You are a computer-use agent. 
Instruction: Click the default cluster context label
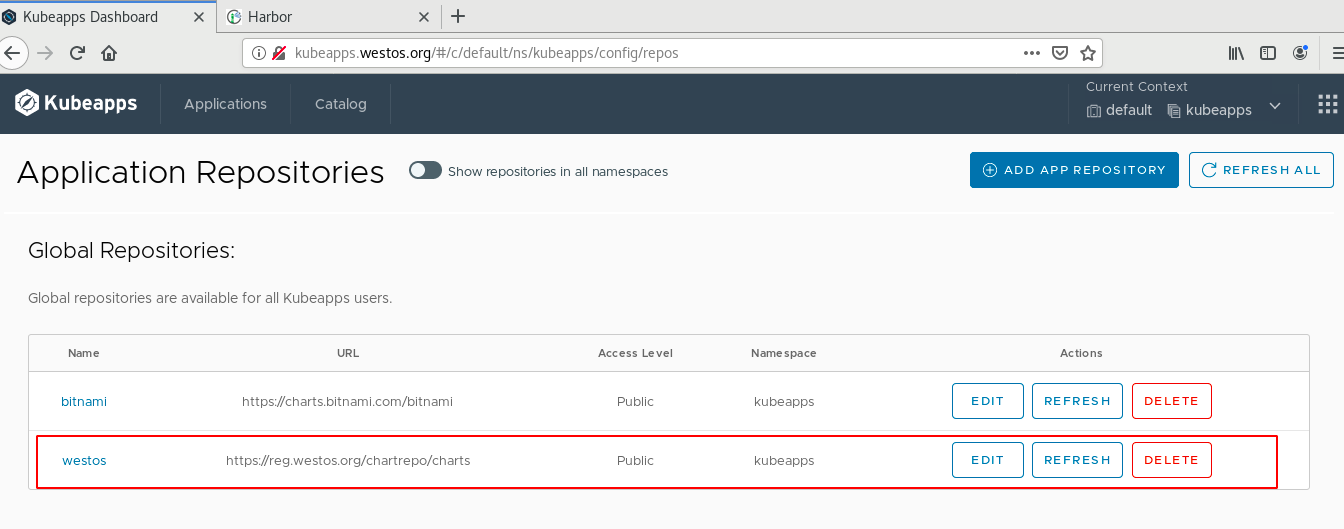click(x=1120, y=110)
